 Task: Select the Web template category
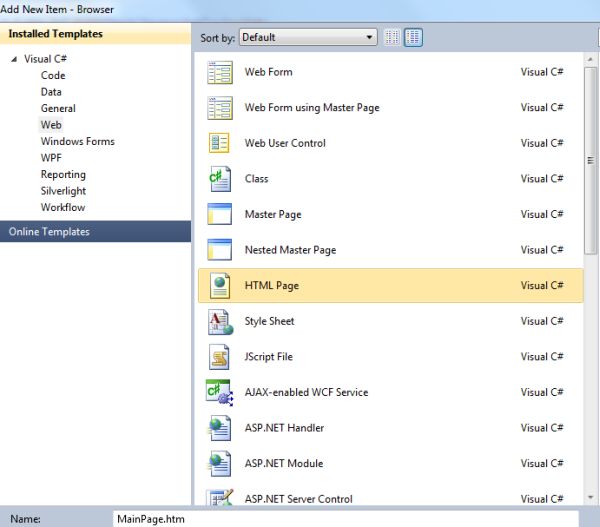coord(51,125)
